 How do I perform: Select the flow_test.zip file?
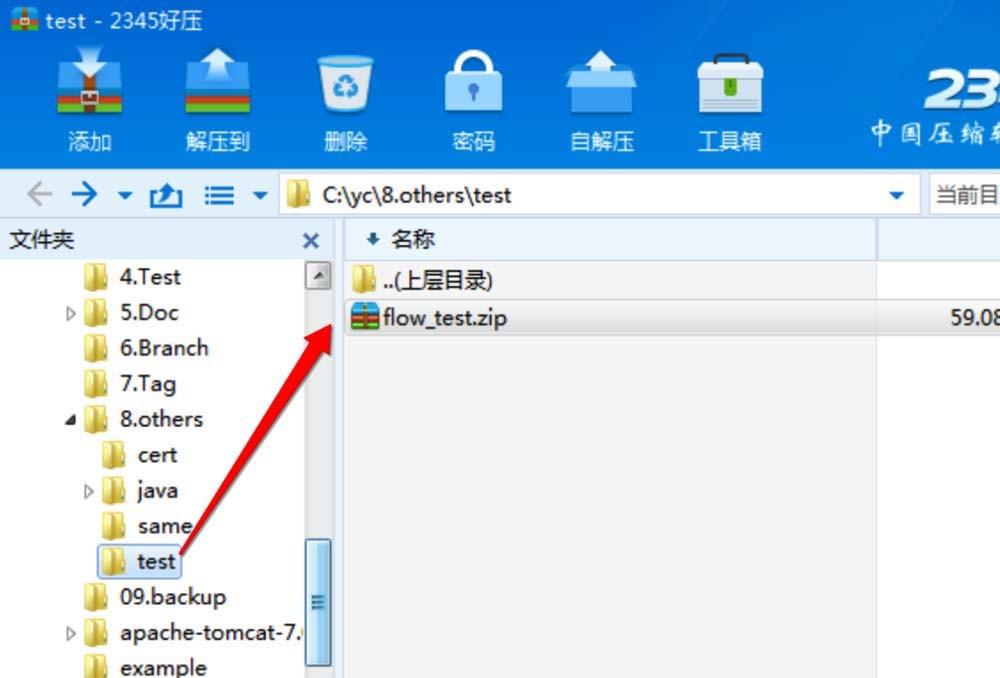(x=609, y=317)
